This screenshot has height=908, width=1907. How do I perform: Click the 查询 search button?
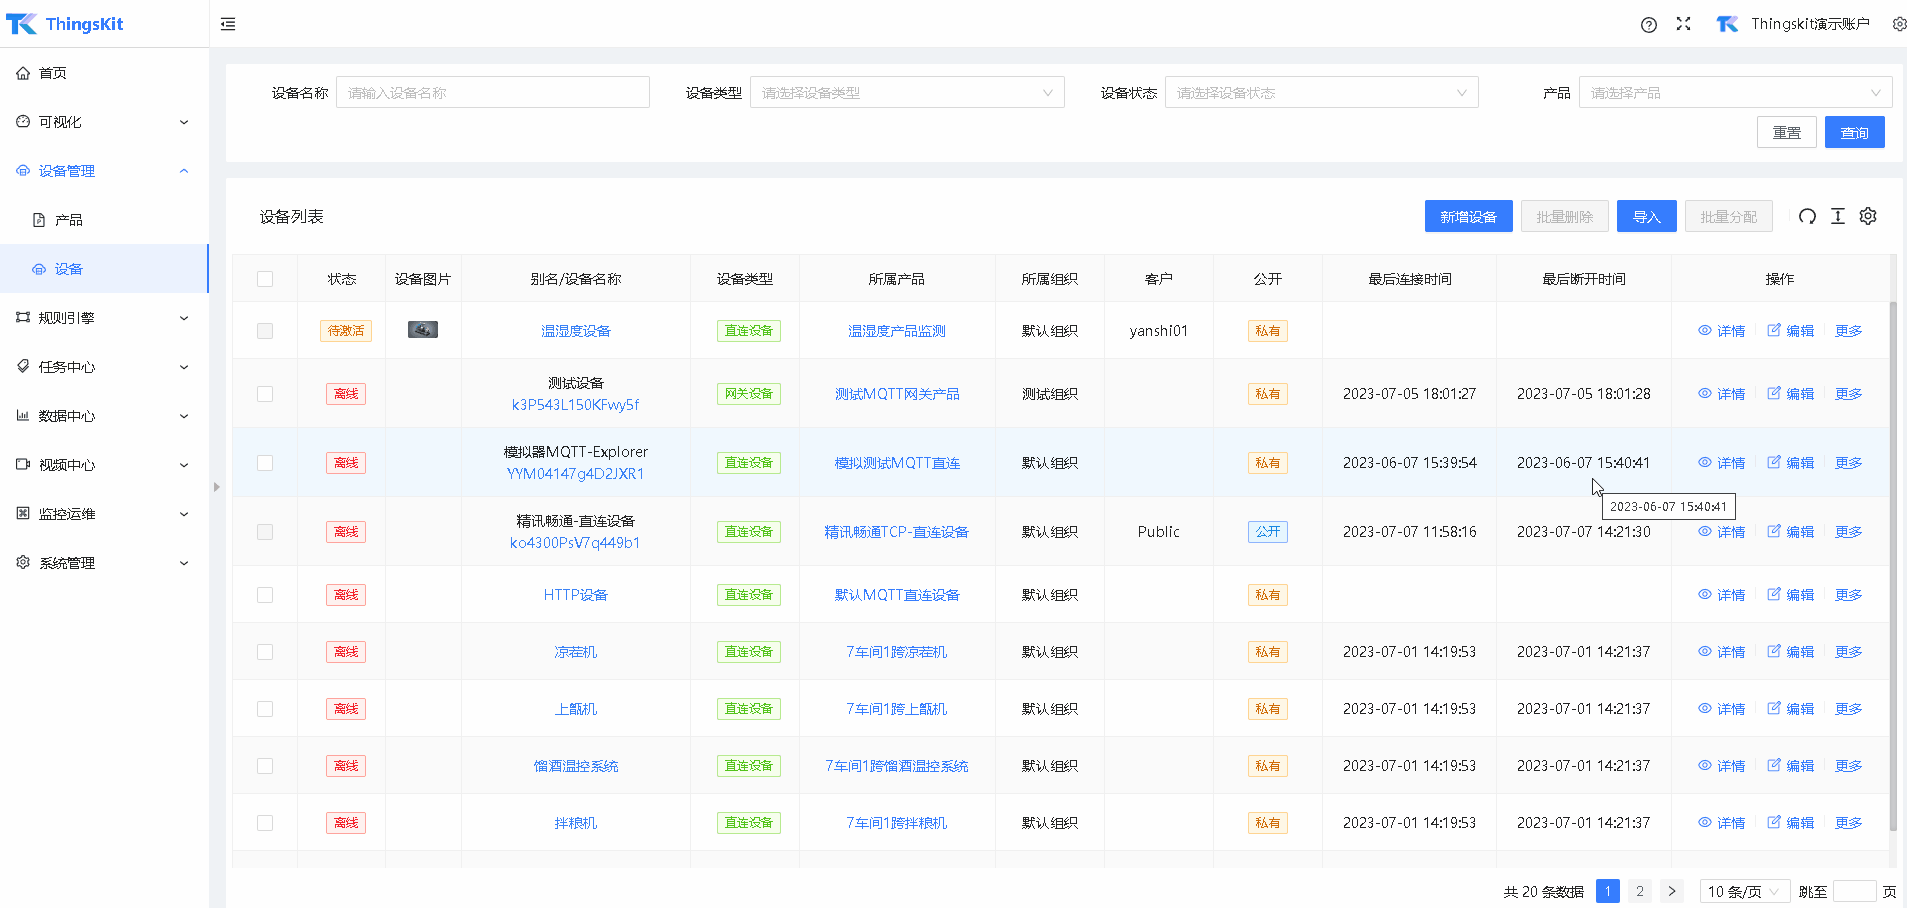[x=1855, y=132]
